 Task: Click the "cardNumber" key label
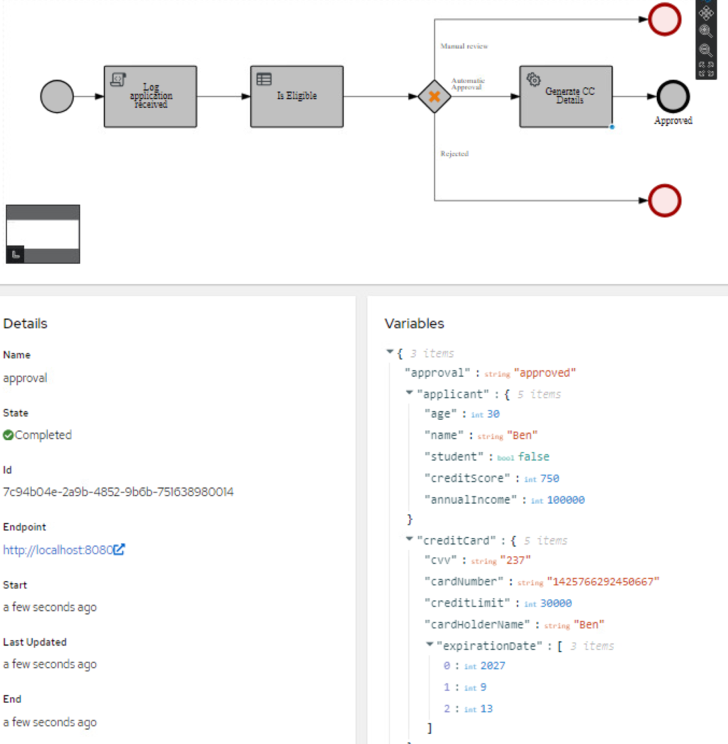point(464,582)
